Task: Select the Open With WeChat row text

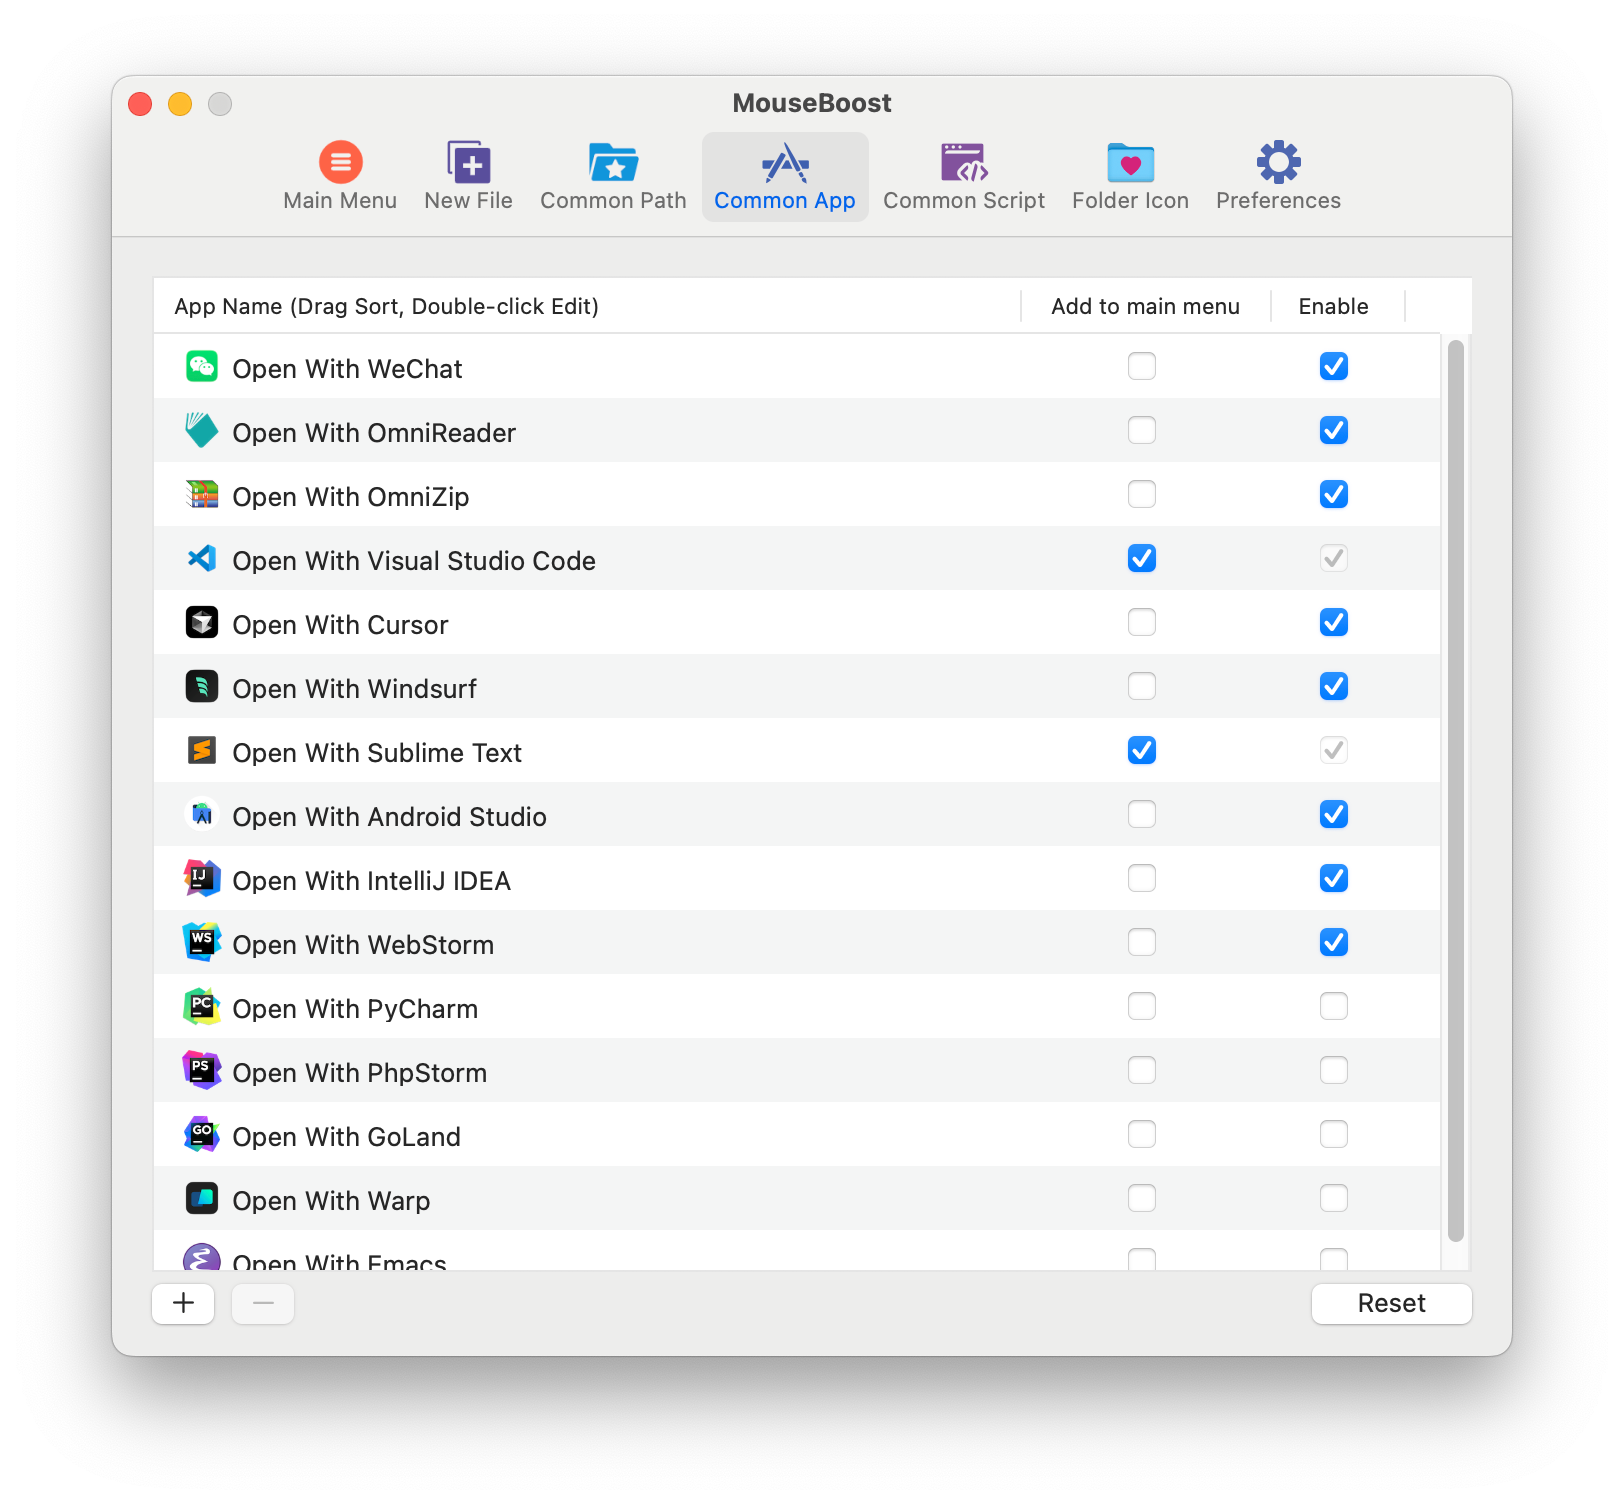Action: 347,369
